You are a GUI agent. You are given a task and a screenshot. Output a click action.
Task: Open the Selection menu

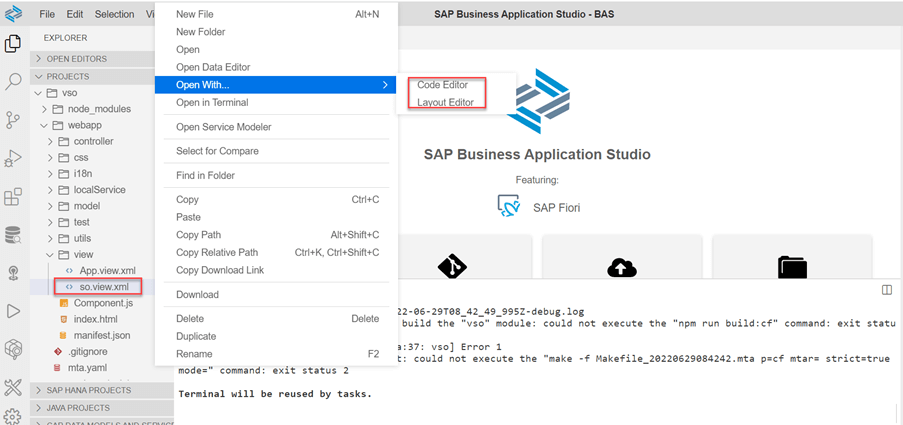pyautogui.click(x=115, y=14)
